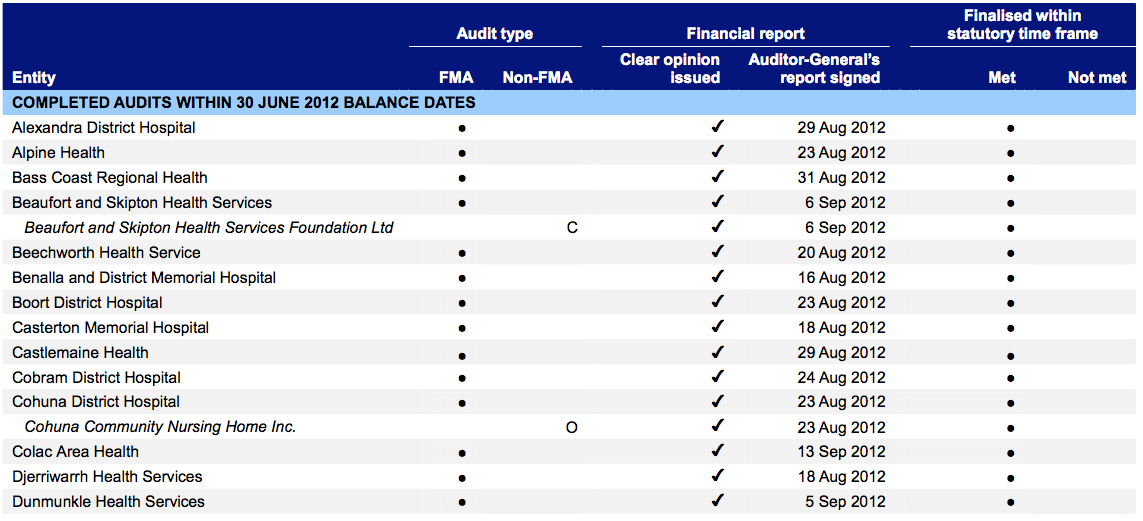This screenshot has height=521, width=1143.
Task: Select the FMA dot for Colac Area Health
Action: [462, 453]
